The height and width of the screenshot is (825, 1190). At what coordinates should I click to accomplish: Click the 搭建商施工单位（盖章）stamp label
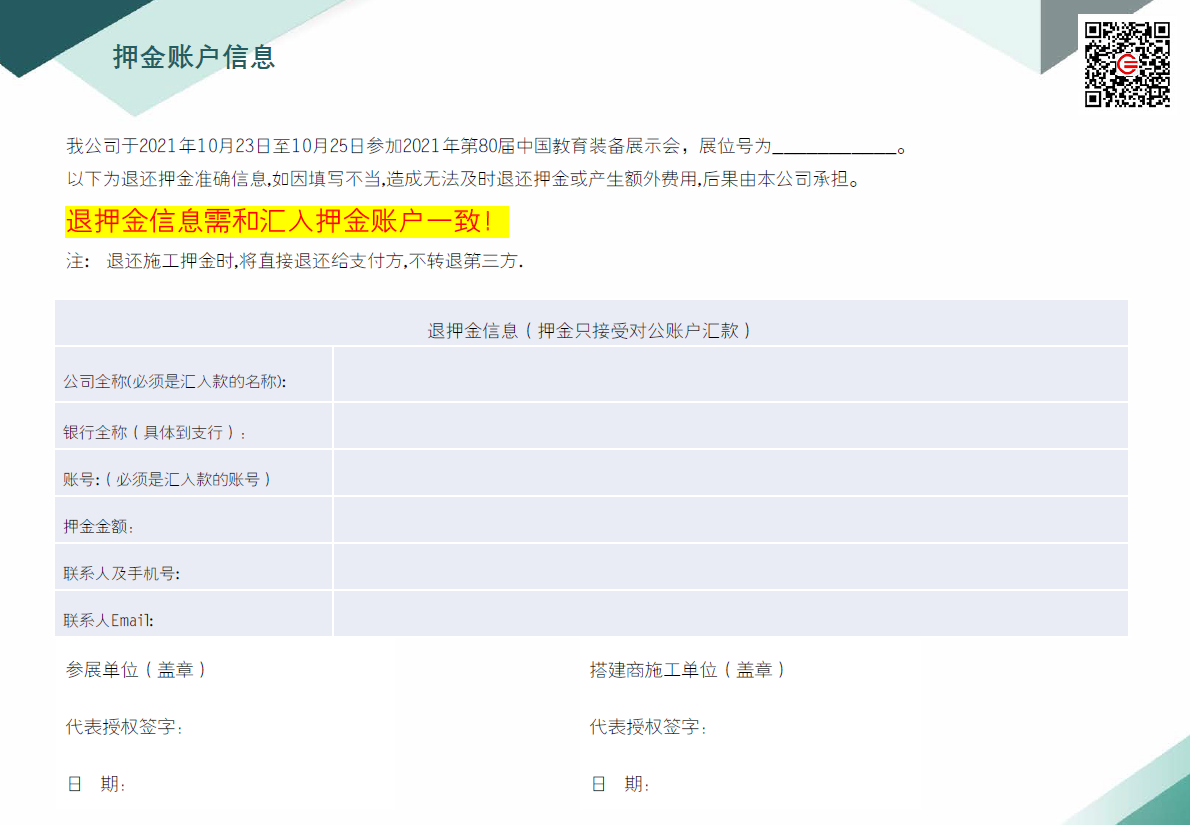click(x=687, y=670)
